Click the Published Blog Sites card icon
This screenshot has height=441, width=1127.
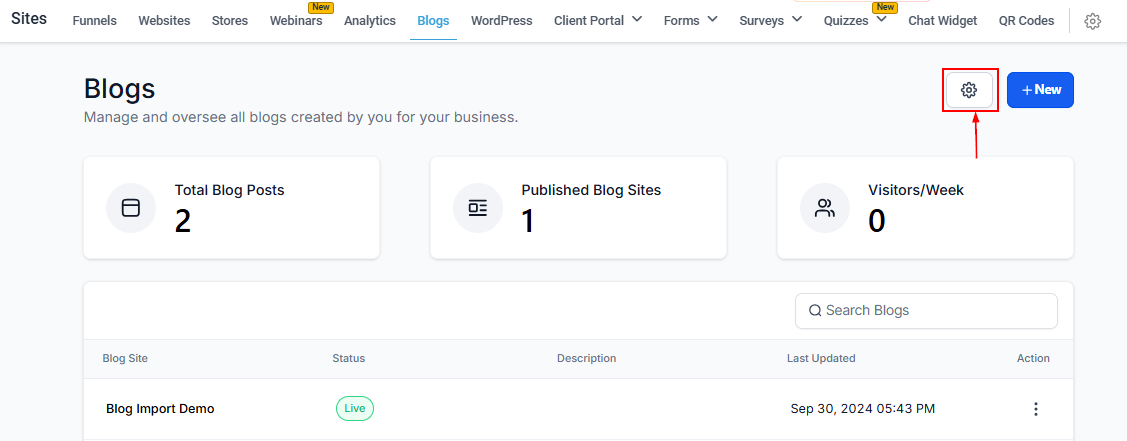(x=478, y=208)
